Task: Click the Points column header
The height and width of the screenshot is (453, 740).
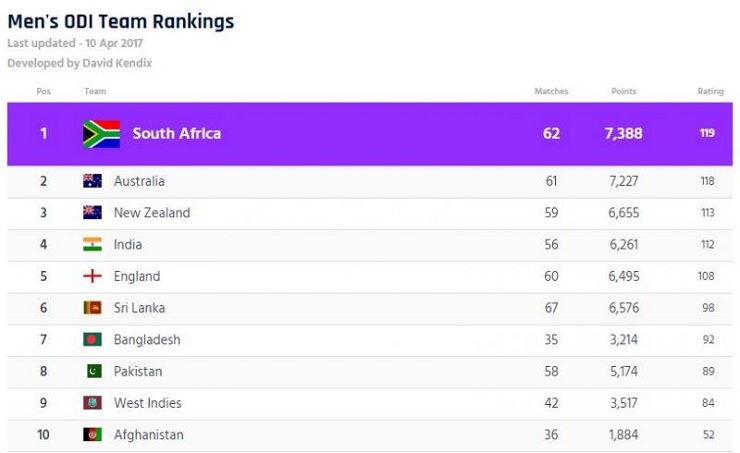Action: [624, 91]
